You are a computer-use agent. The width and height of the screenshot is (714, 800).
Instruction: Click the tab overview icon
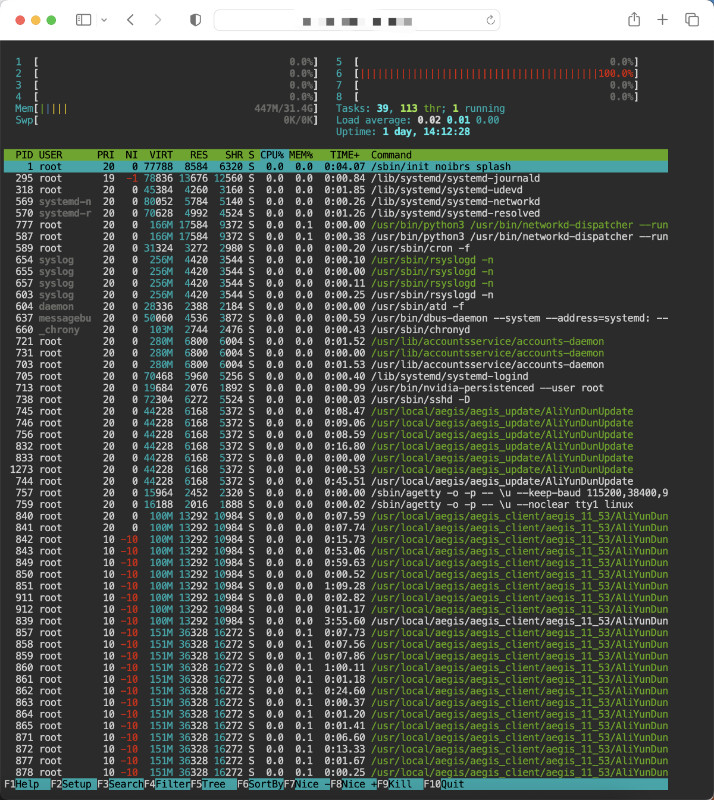690,19
